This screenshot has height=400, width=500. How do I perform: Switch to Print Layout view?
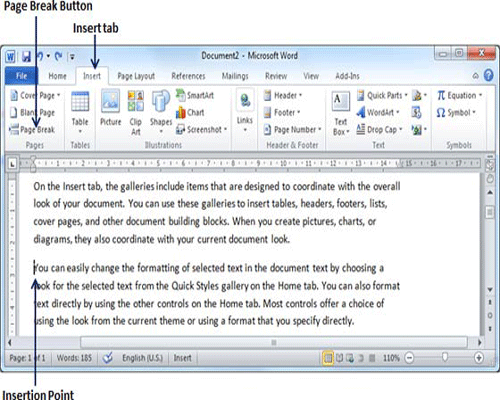tap(328, 358)
